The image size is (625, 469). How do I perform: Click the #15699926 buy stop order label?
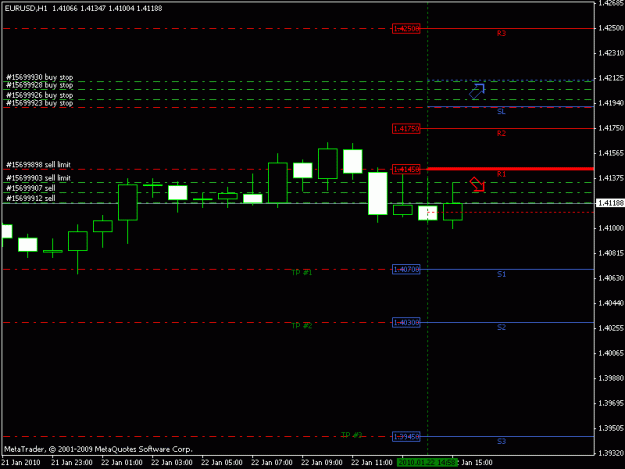pyautogui.click(x=39, y=95)
